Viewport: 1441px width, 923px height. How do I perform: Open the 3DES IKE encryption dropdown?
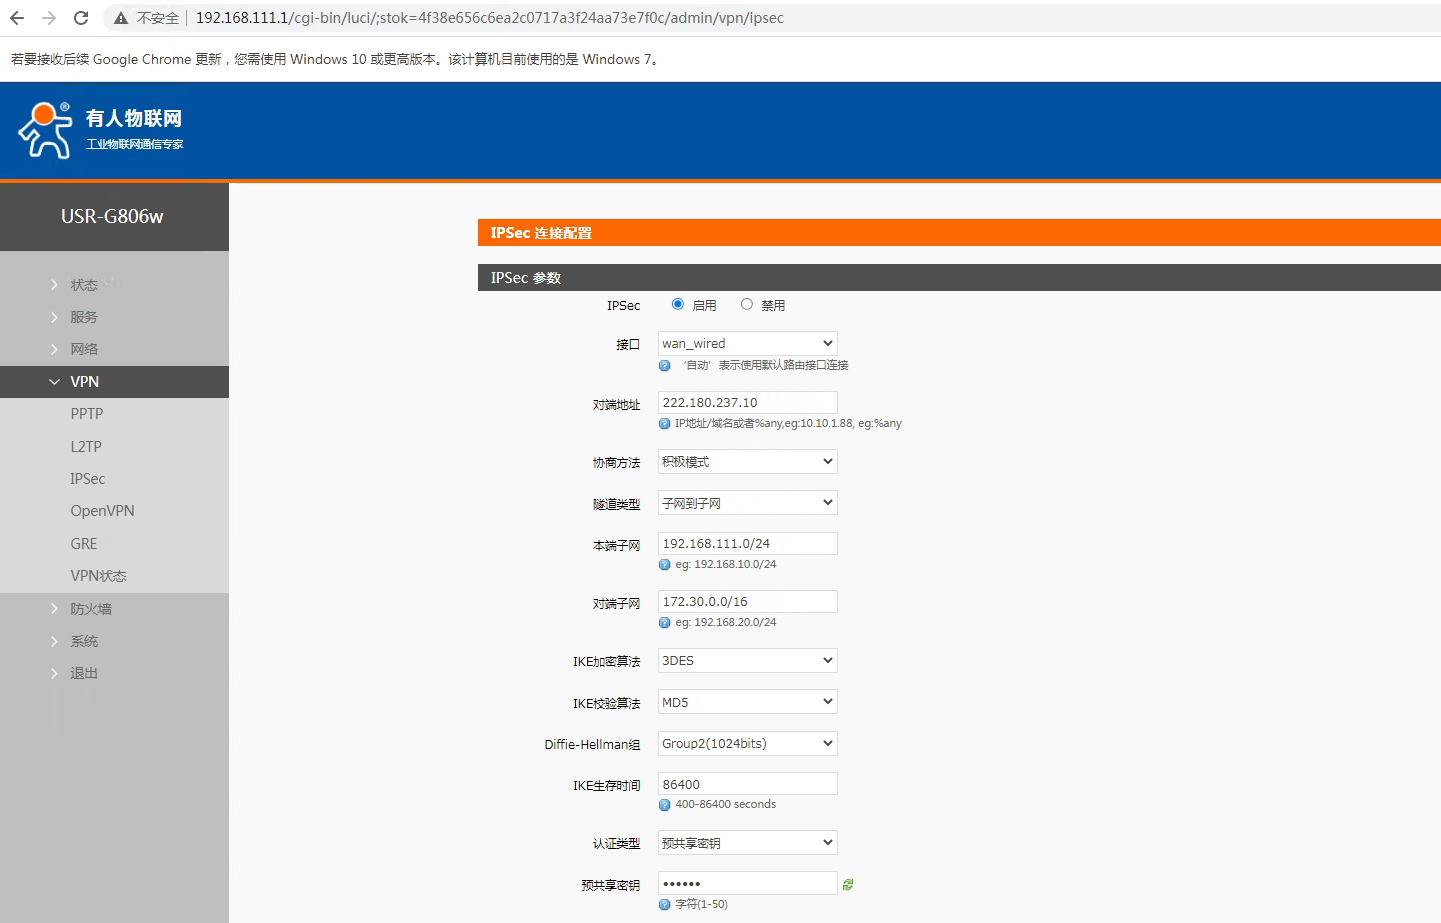click(x=747, y=660)
